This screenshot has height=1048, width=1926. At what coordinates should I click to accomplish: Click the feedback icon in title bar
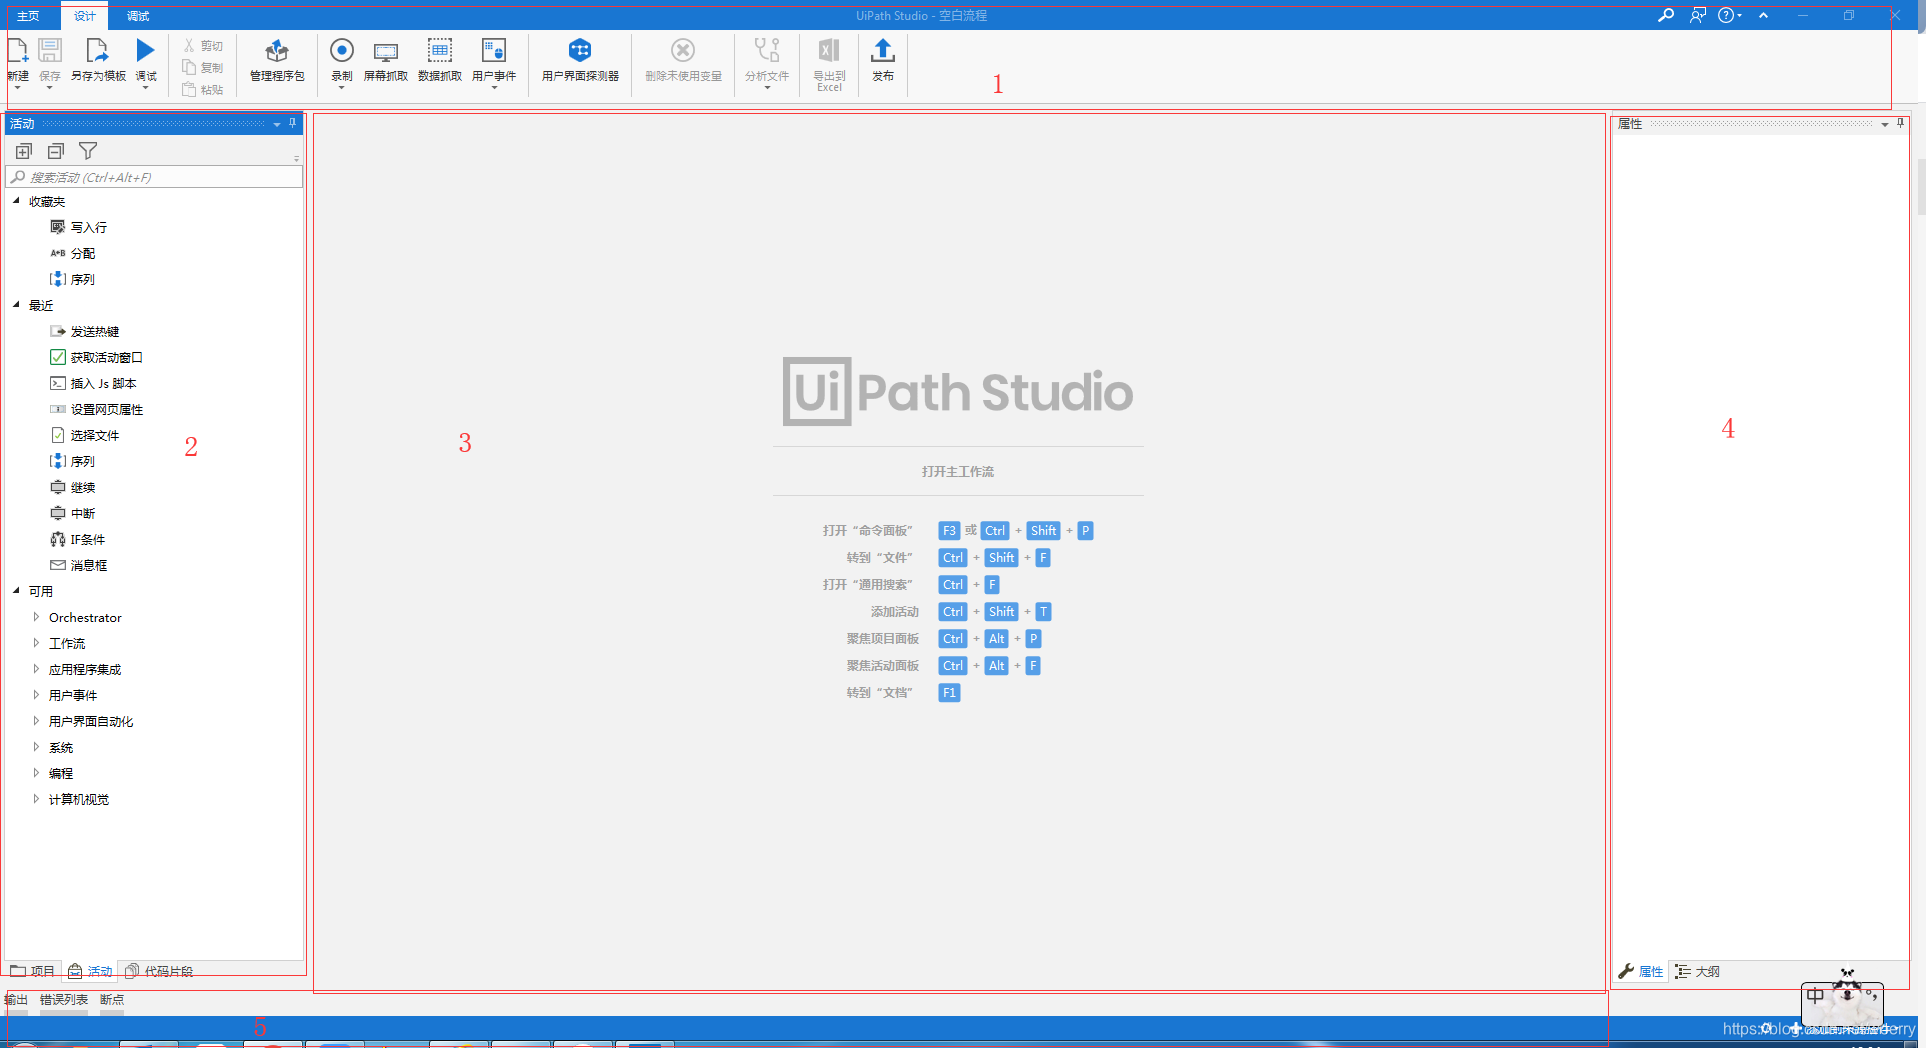click(1698, 15)
